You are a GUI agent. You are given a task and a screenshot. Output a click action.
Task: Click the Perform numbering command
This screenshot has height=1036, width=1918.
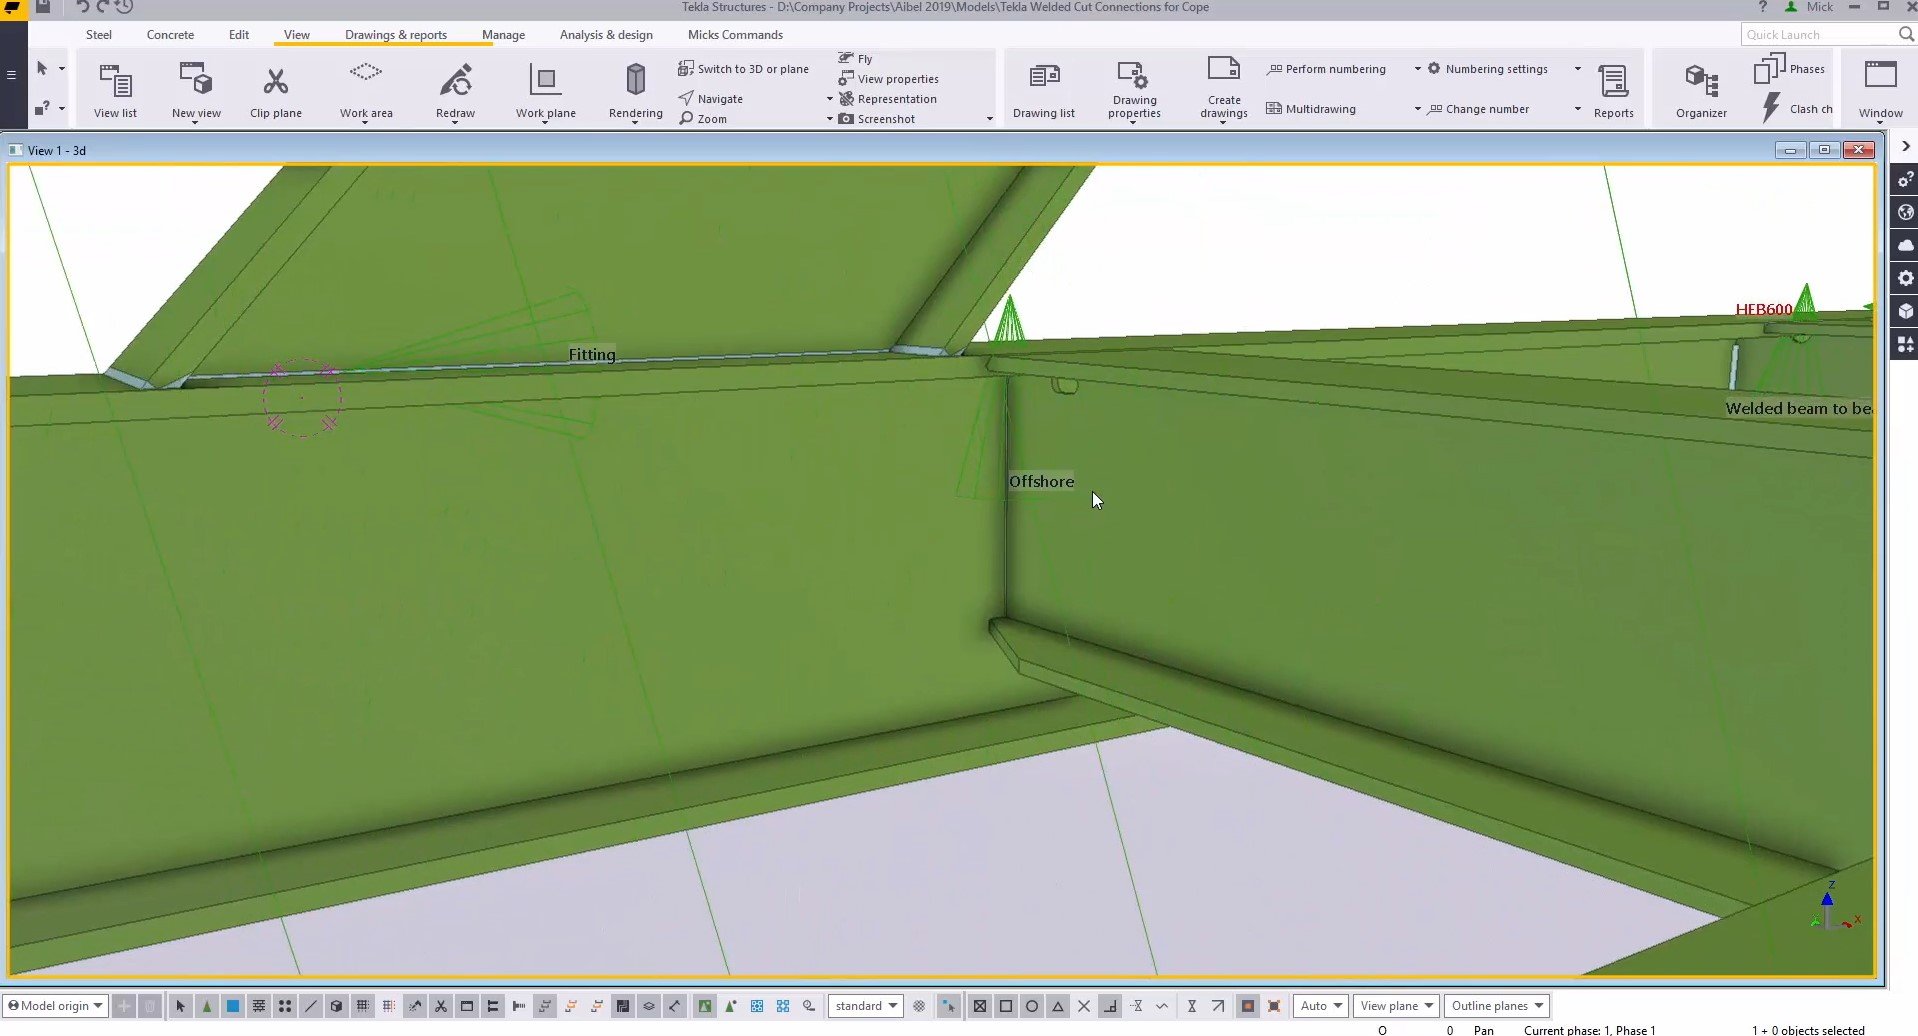1327,68
